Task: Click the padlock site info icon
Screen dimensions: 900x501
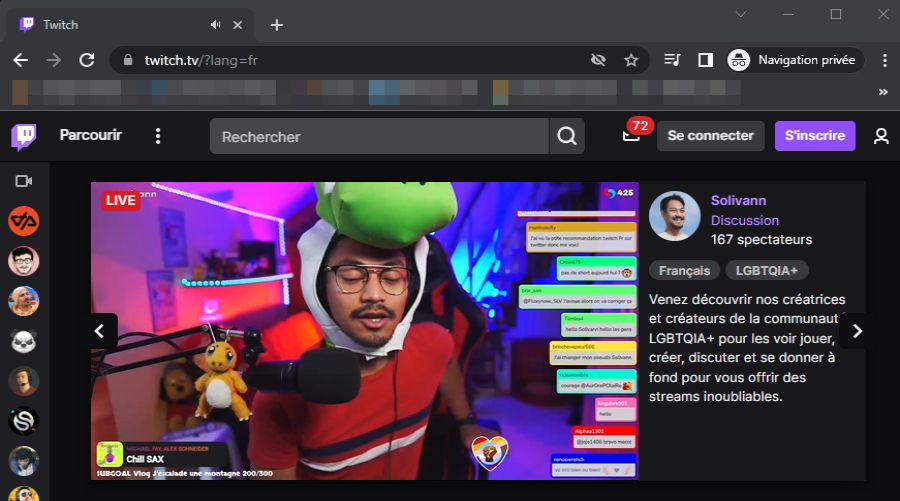Action: (128, 60)
